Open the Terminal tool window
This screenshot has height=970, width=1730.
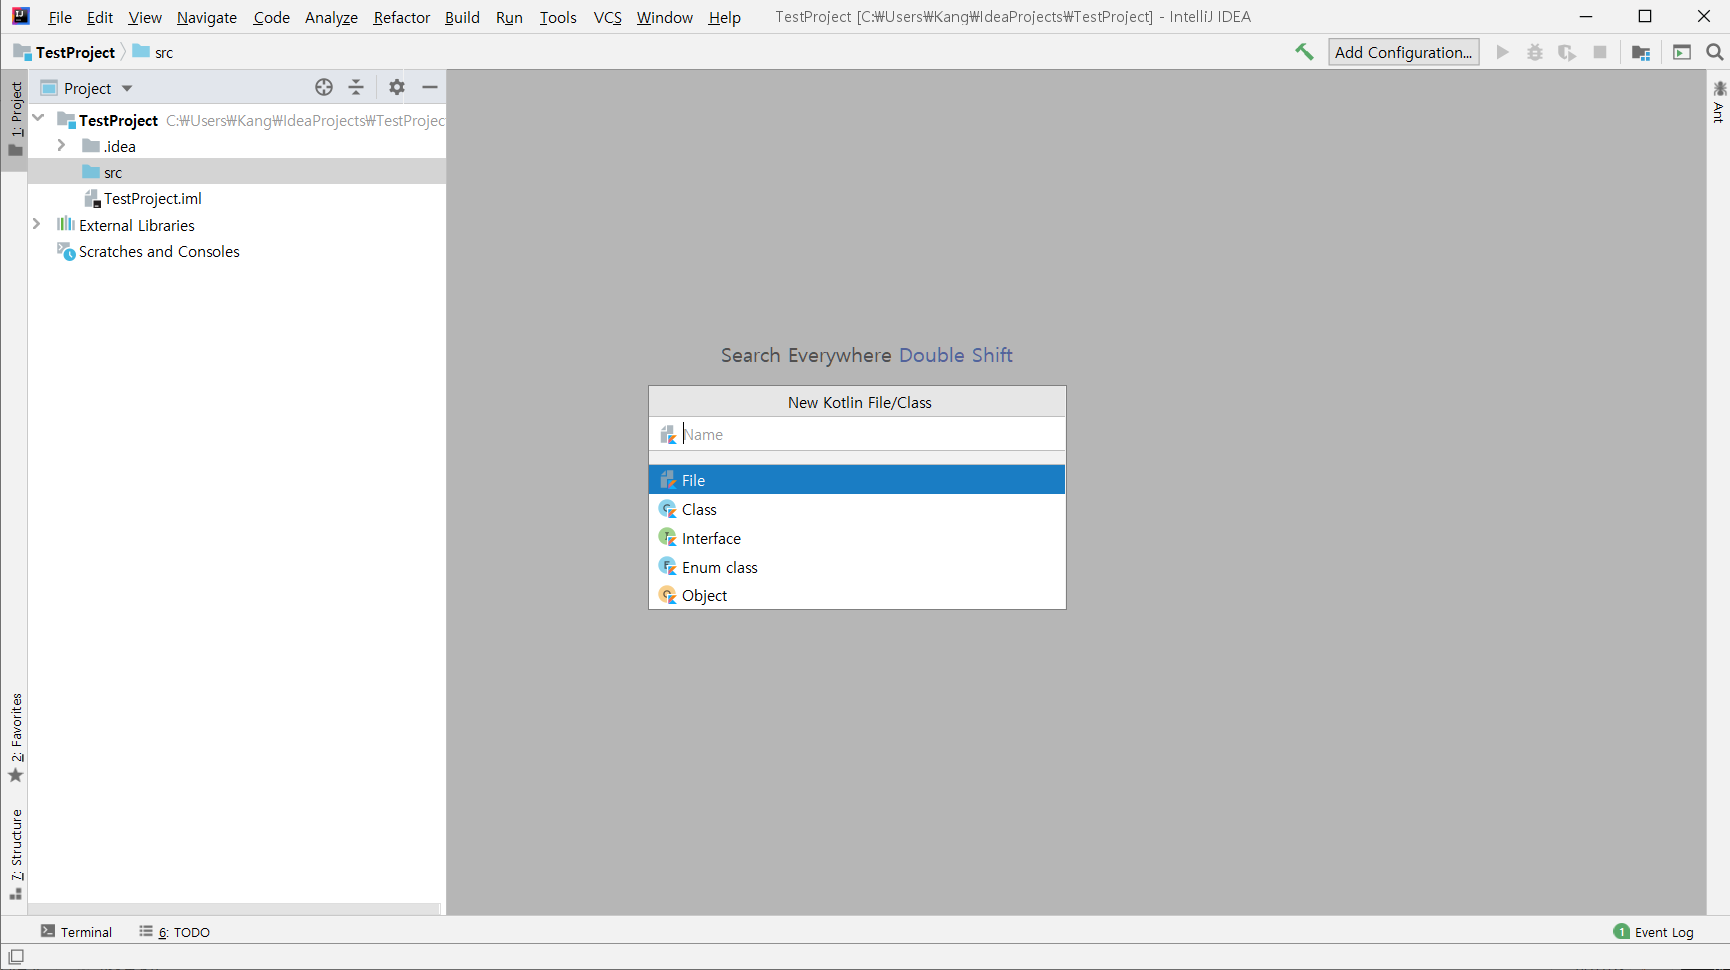[77, 931]
